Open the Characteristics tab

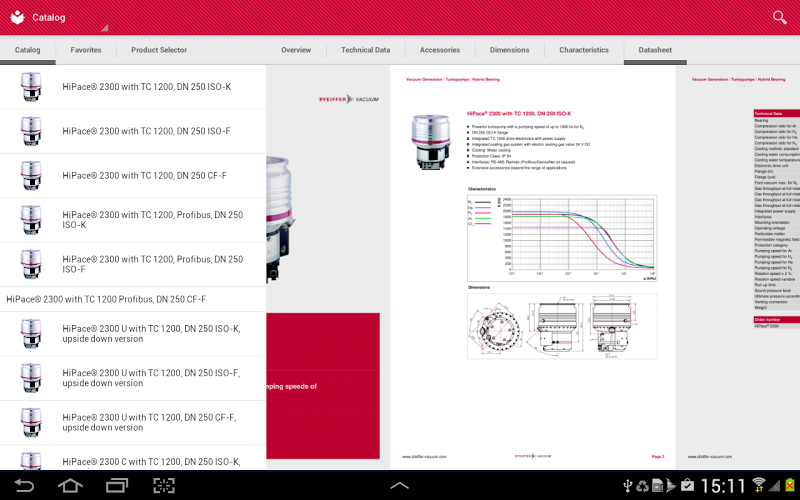(x=584, y=50)
